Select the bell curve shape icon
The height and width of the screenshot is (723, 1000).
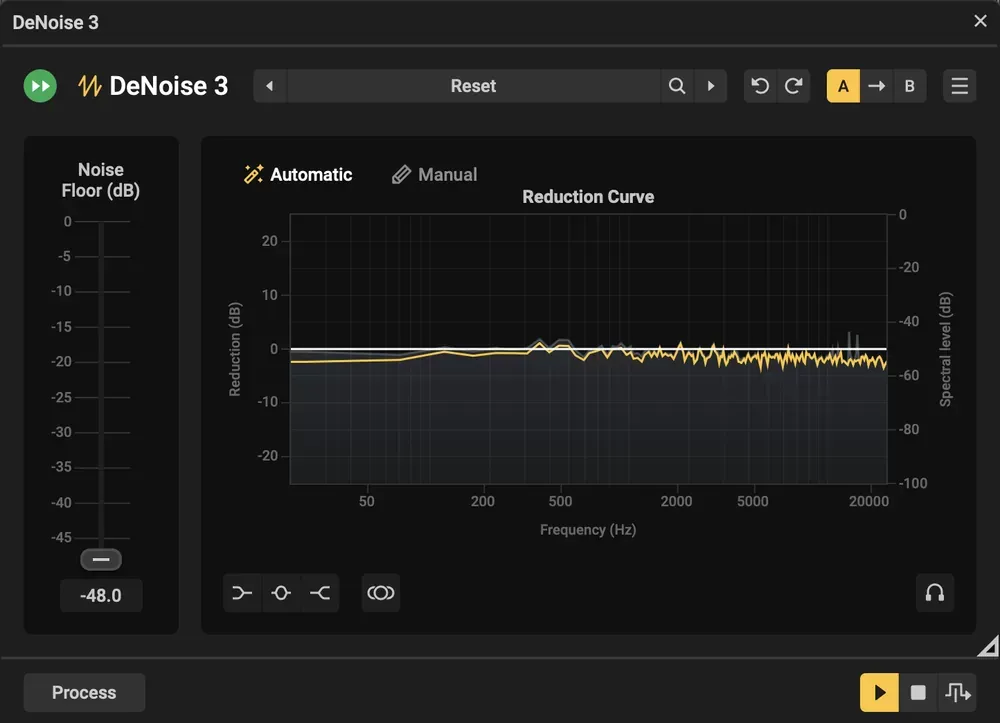281,593
